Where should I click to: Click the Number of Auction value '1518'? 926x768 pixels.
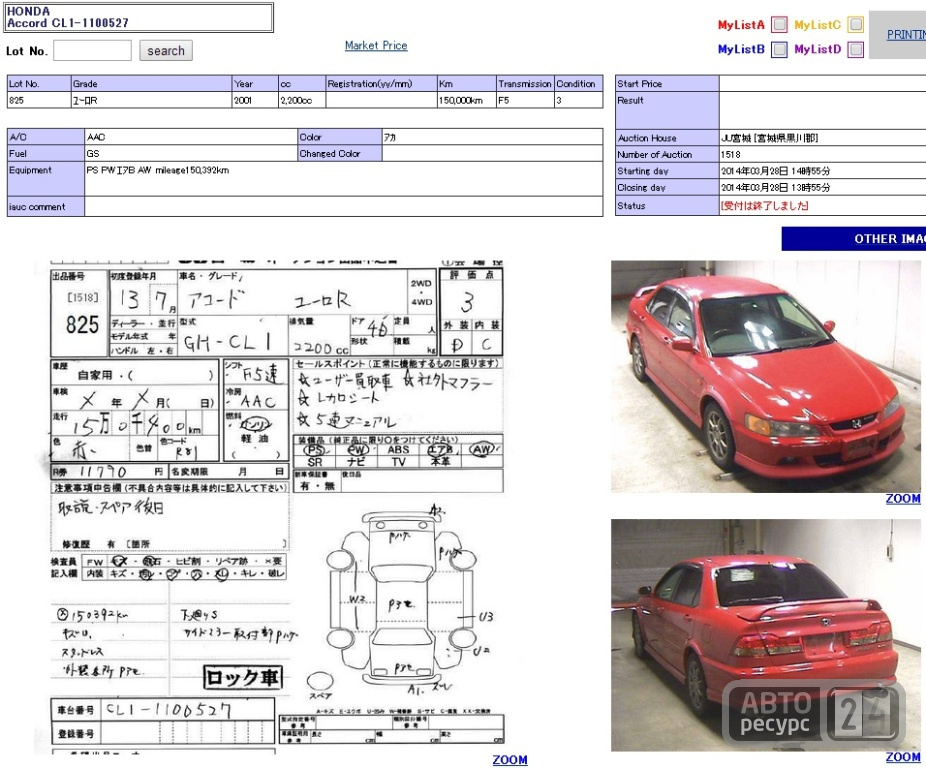click(731, 154)
